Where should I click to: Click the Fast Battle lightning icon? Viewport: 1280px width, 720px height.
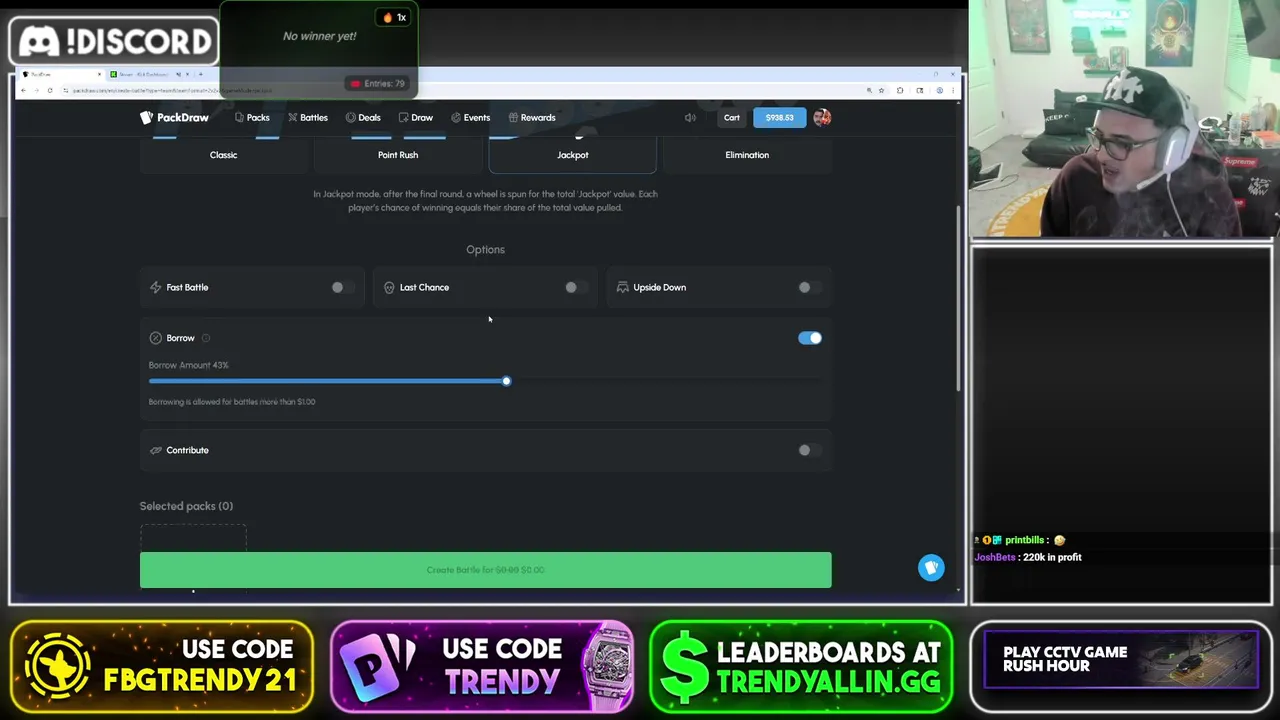click(x=155, y=287)
